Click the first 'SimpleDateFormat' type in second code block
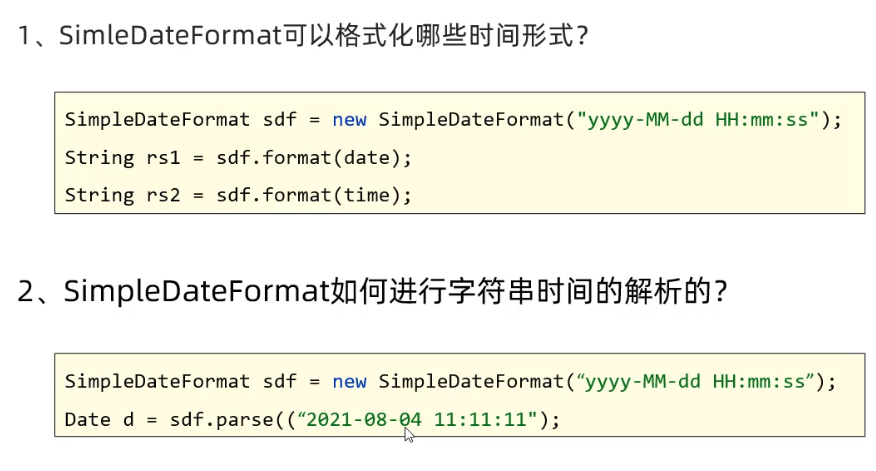The height and width of the screenshot is (471, 876). click(x=157, y=382)
